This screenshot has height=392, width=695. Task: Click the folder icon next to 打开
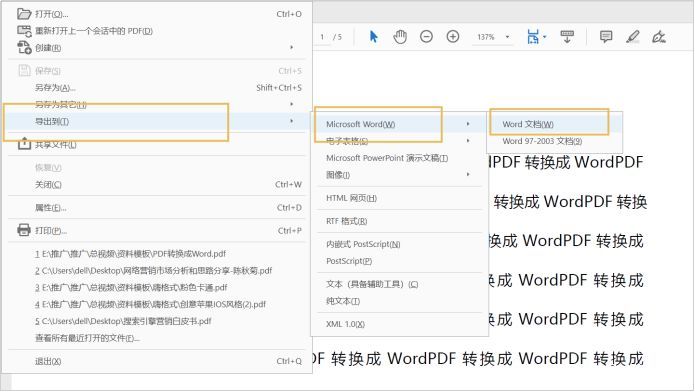click(24, 14)
